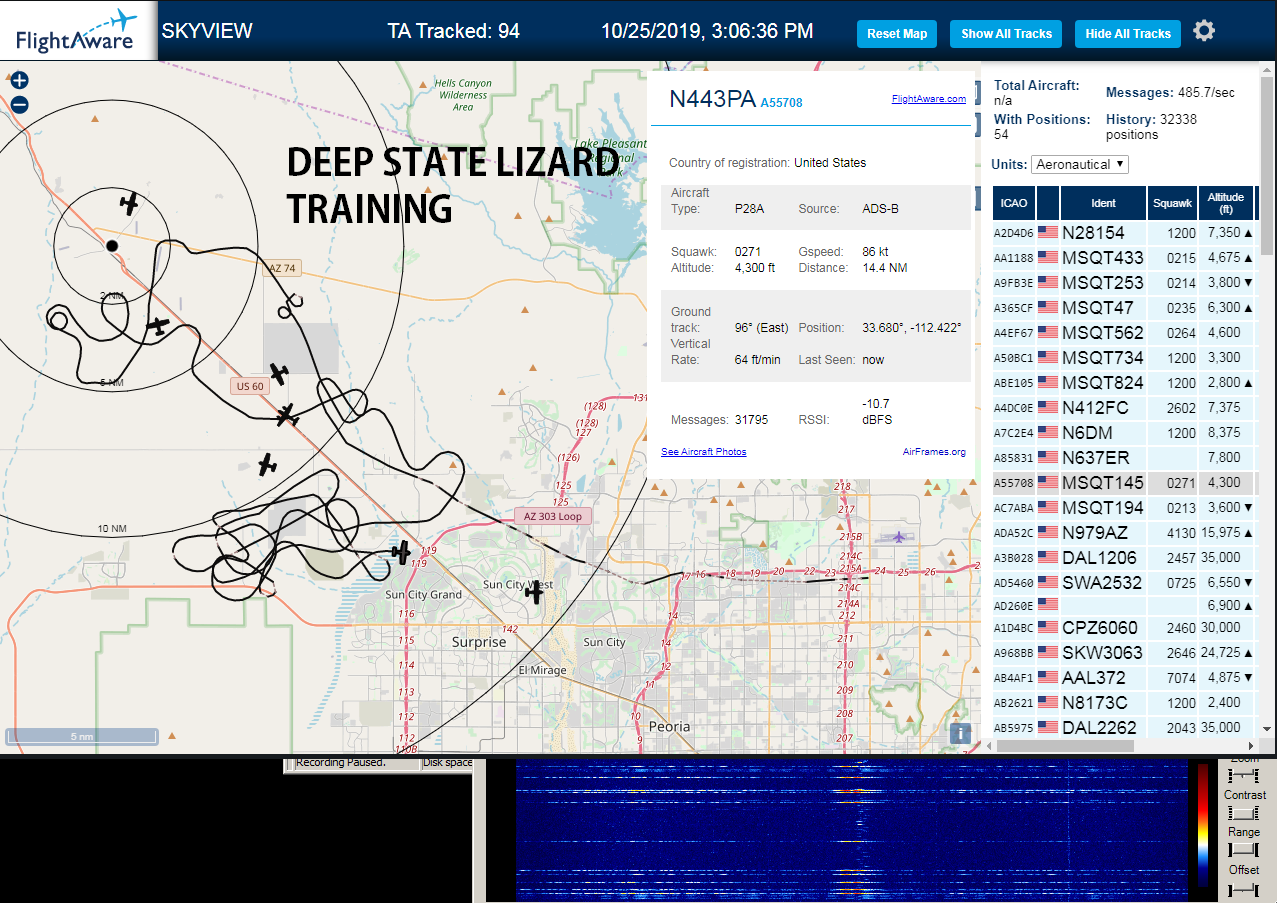This screenshot has width=1277, height=903.
Task: Click the aircraft list vertical scrollbar
Action: [x=1268, y=166]
